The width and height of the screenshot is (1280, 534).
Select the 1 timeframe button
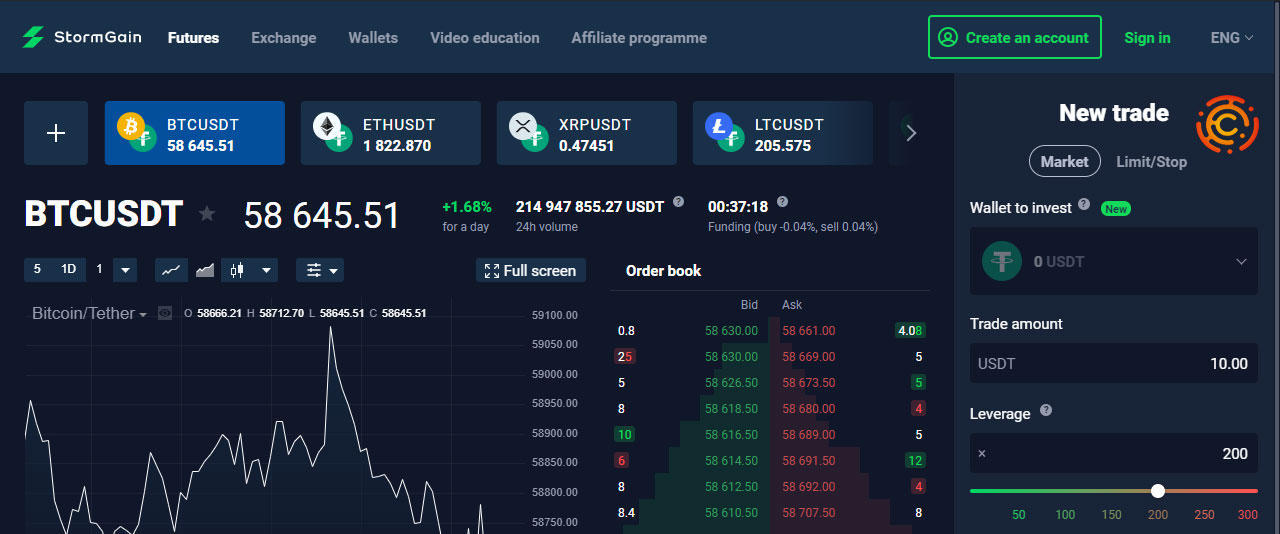[99, 269]
